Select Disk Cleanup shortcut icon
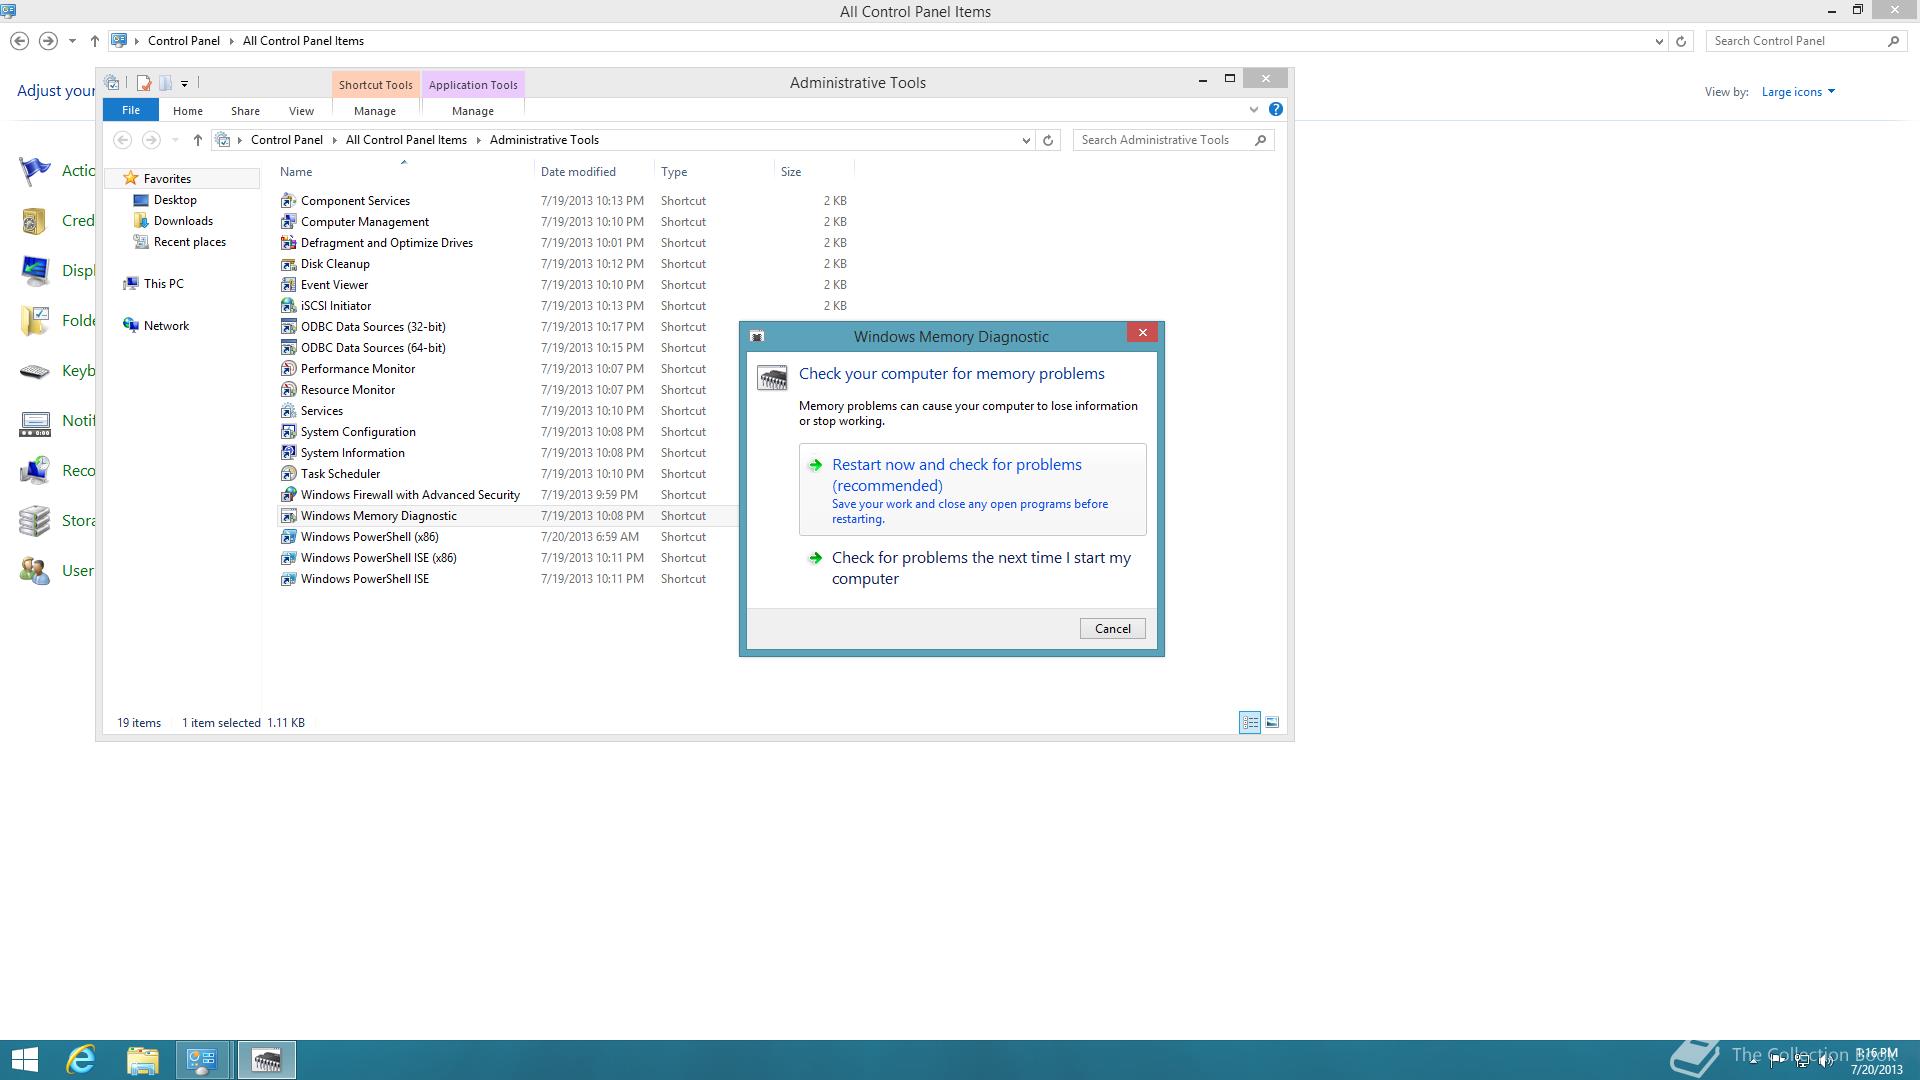 click(x=289, y=264)
